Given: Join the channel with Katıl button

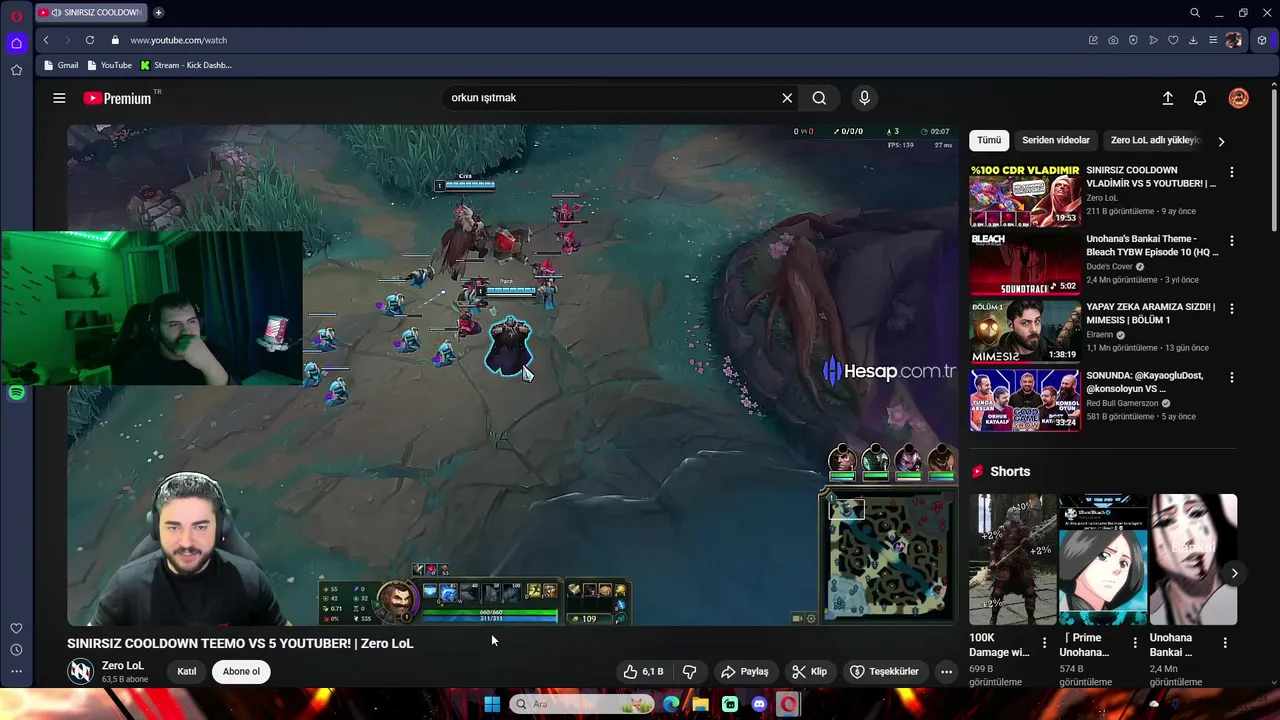Looking at the screenshot, I should 187,672.
